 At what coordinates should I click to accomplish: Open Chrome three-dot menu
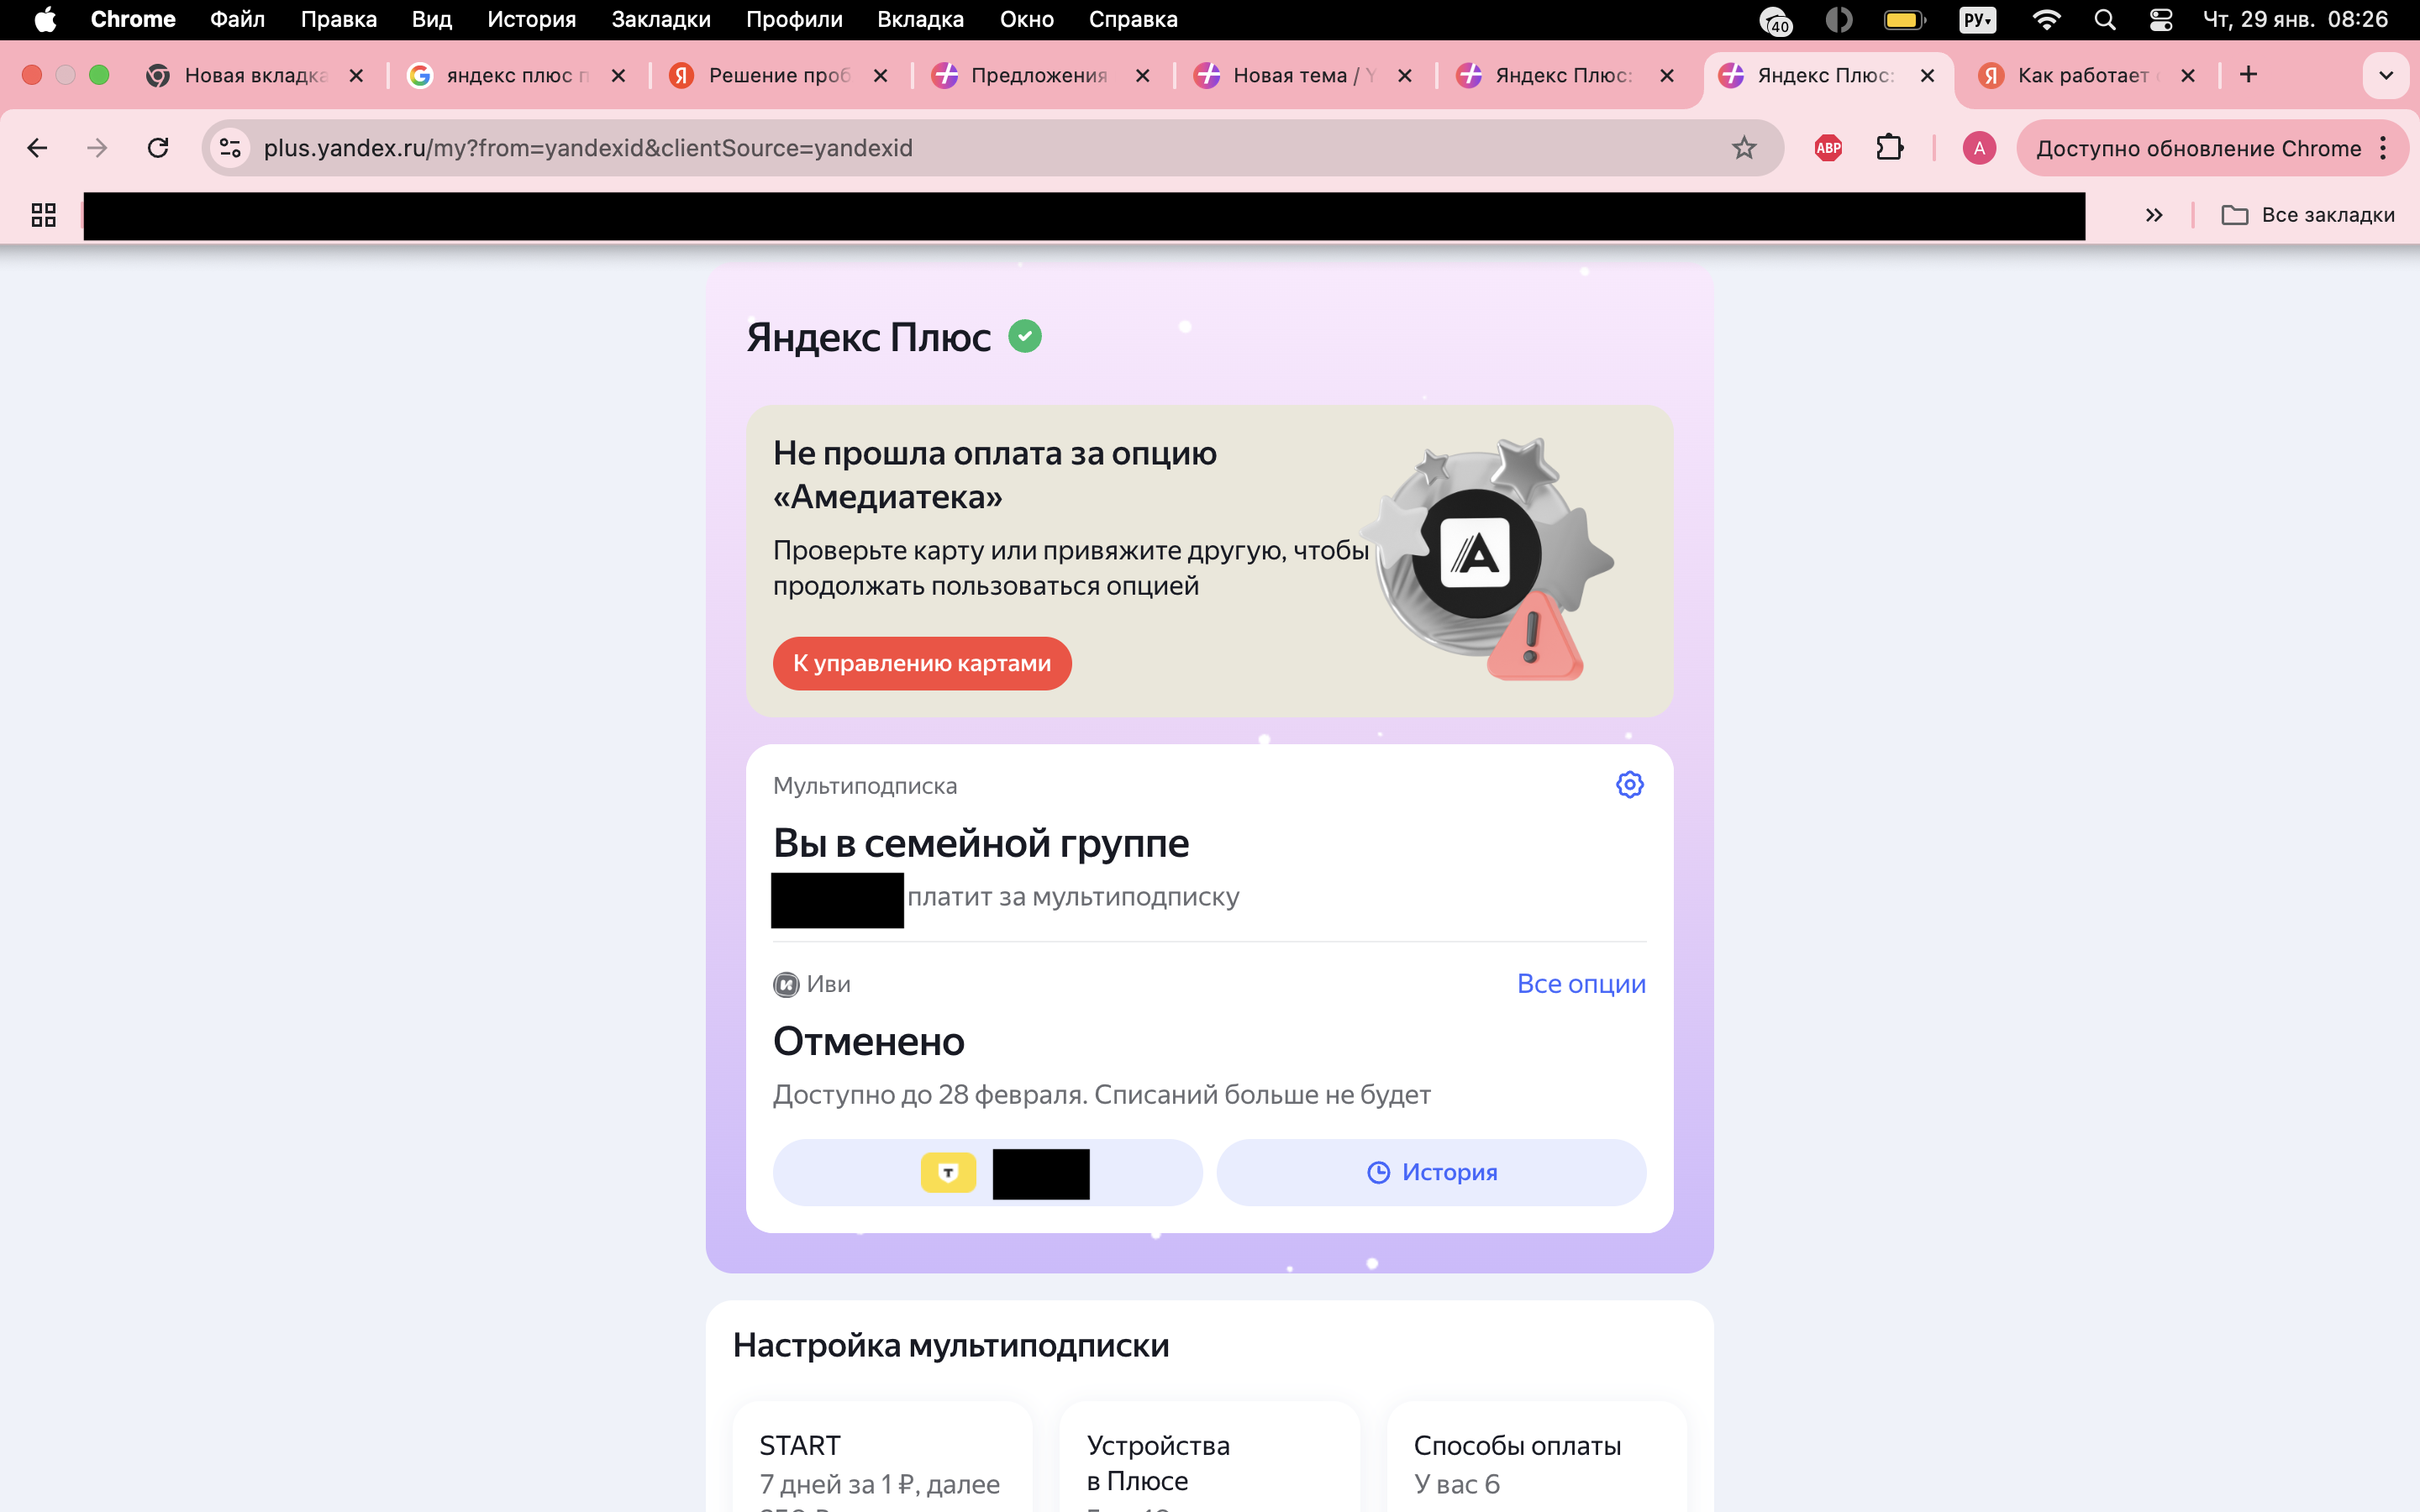click(x=2384, y=148)
